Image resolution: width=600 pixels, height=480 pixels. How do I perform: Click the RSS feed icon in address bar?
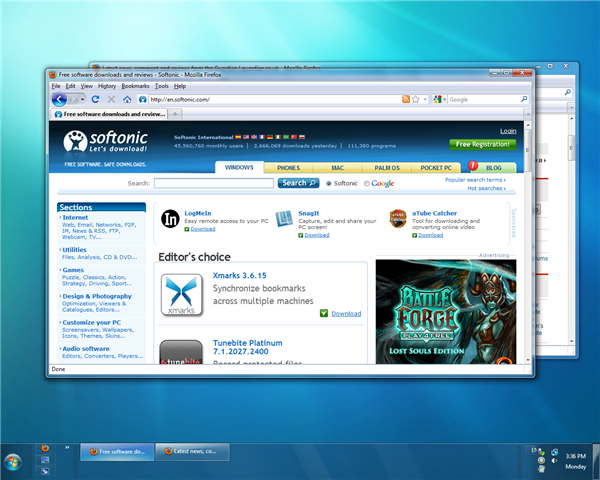[406, 100]
